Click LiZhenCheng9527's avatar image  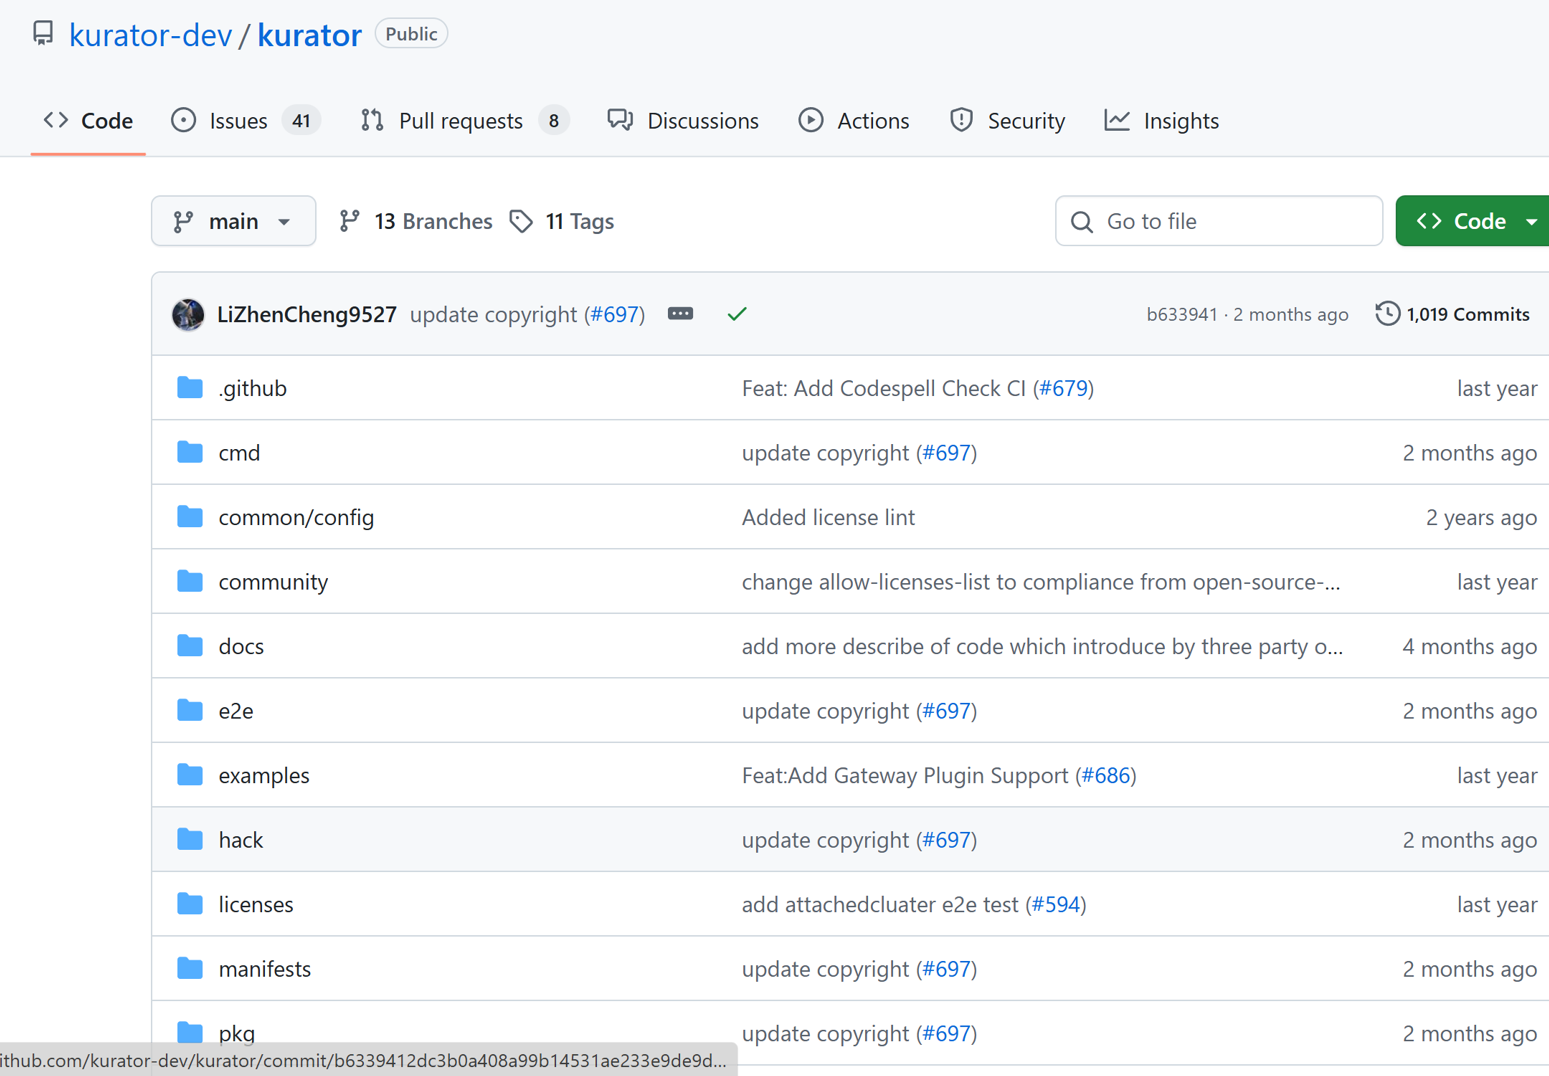(x=188, y=314)
